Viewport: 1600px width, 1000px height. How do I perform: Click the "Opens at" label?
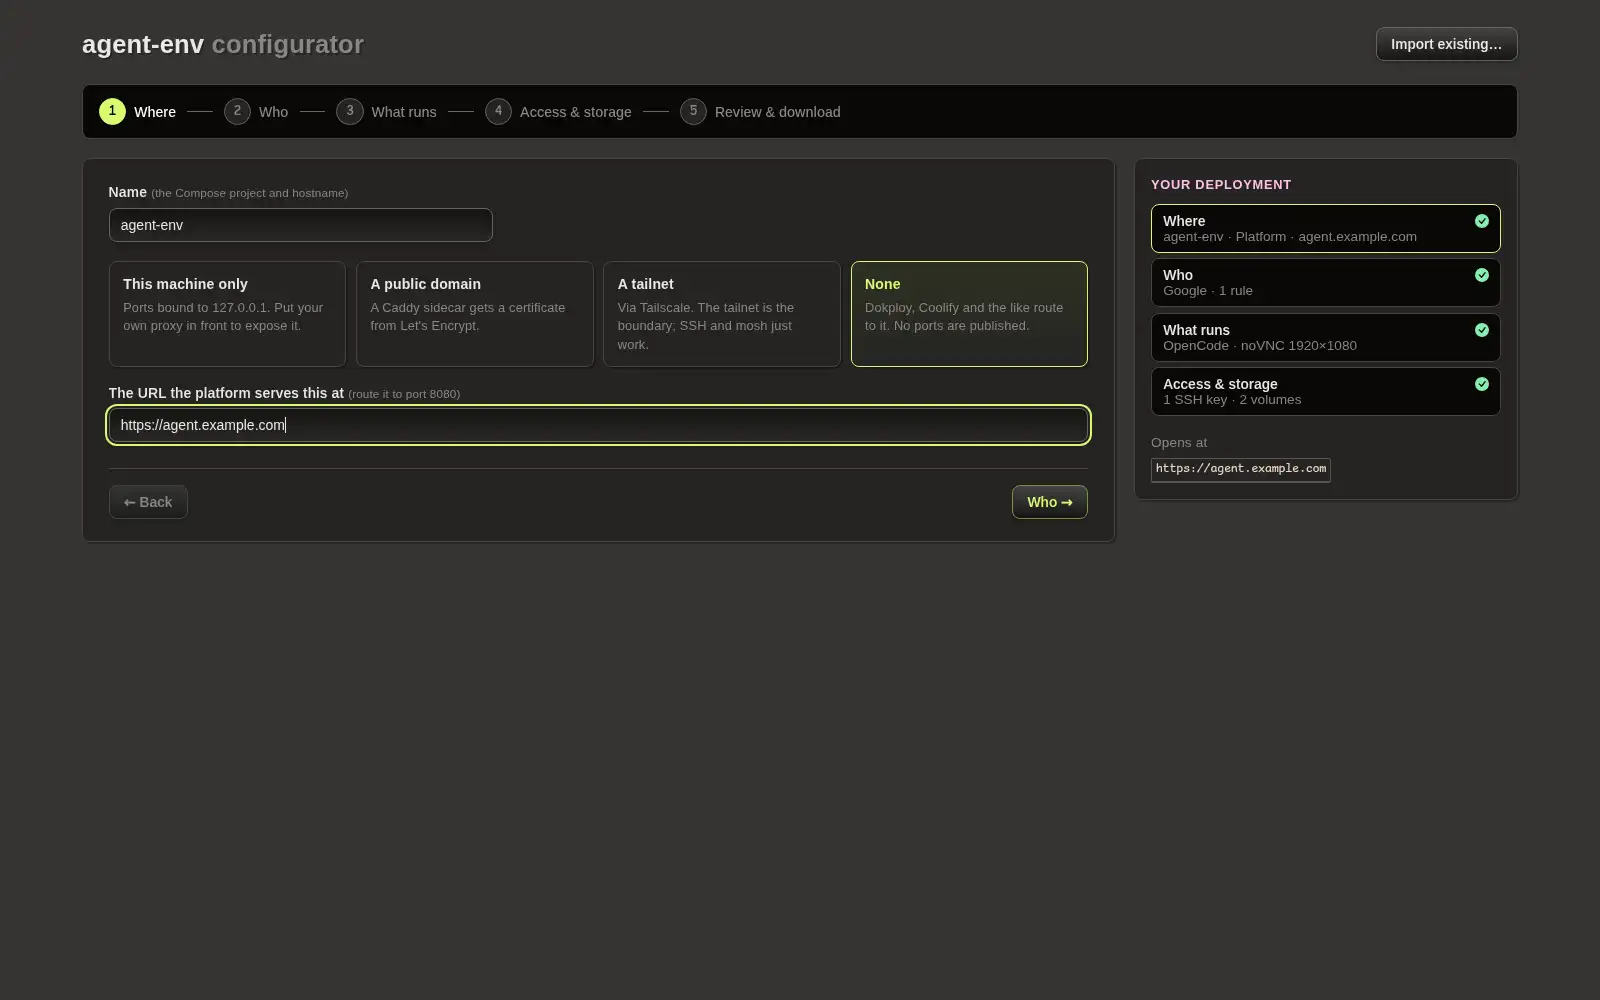pos(1179,443)
